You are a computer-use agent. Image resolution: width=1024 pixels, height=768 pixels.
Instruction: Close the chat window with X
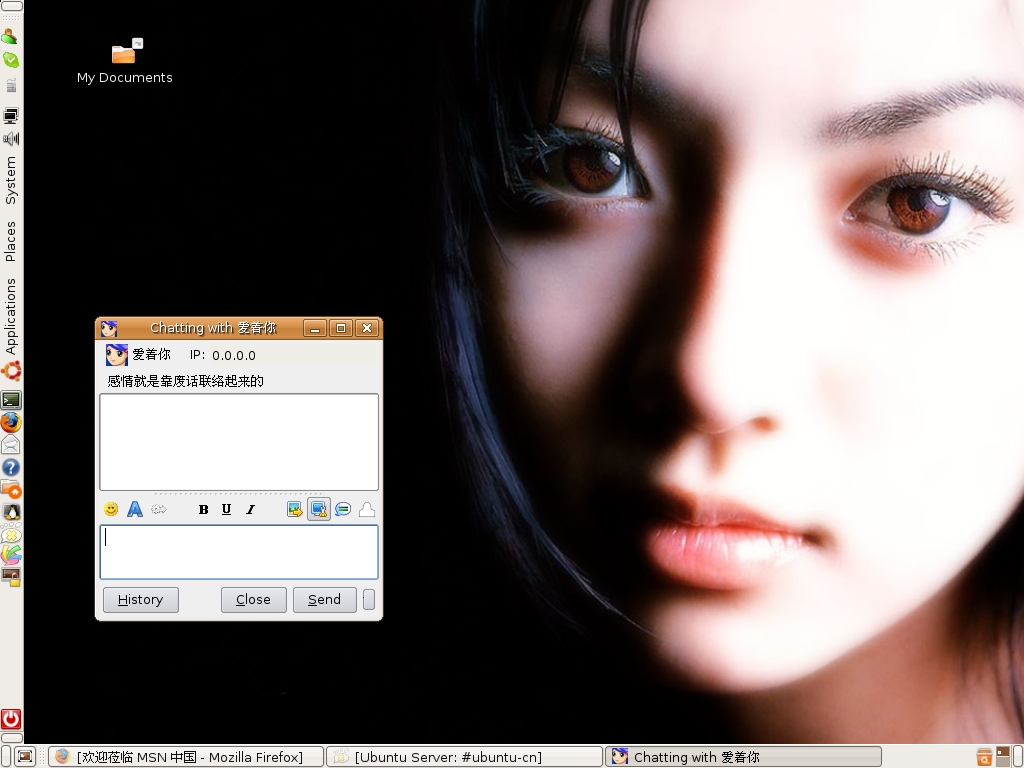tap(367, 328)
